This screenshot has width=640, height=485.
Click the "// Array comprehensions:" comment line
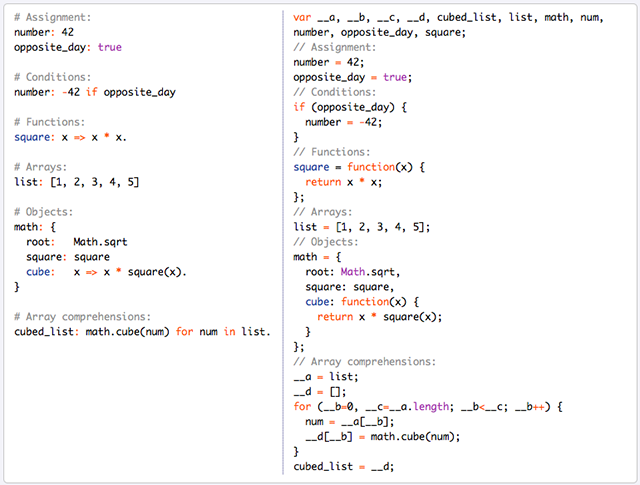point(364,362)
